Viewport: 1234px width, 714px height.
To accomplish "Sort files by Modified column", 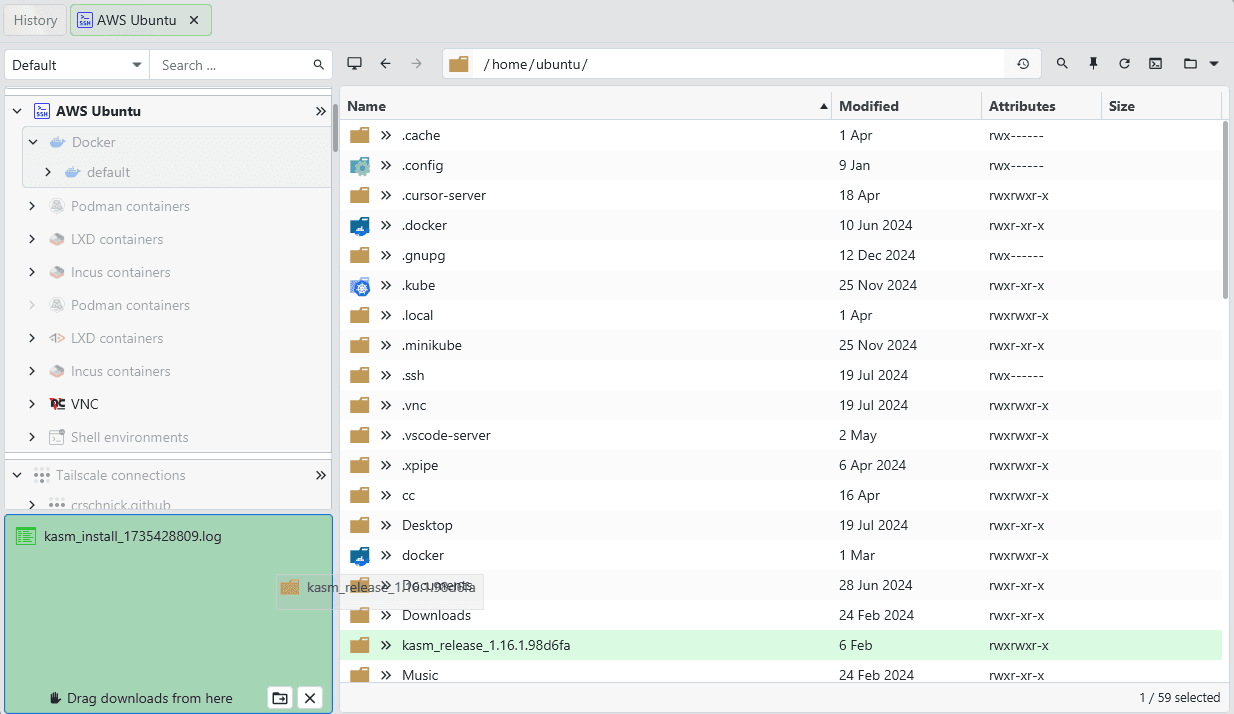I will coord(868,106).
